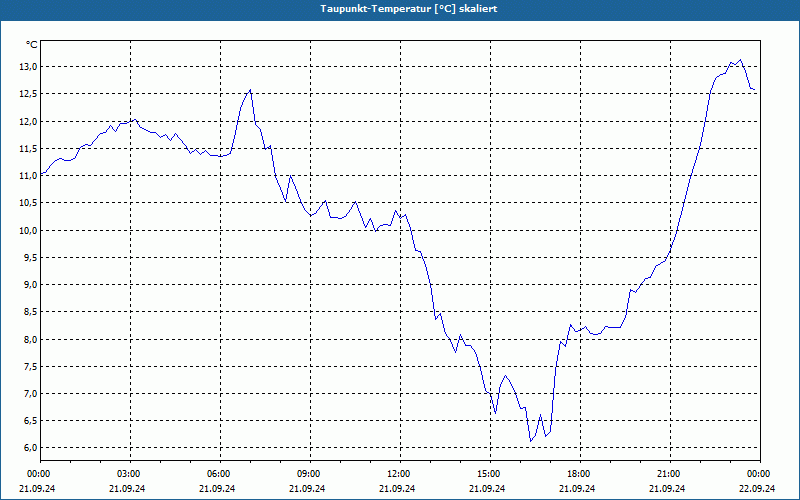The height and width of the screenshot is (500, 800).
Task: Click the 11,0 y-axis label
Action: click(28, 176)
